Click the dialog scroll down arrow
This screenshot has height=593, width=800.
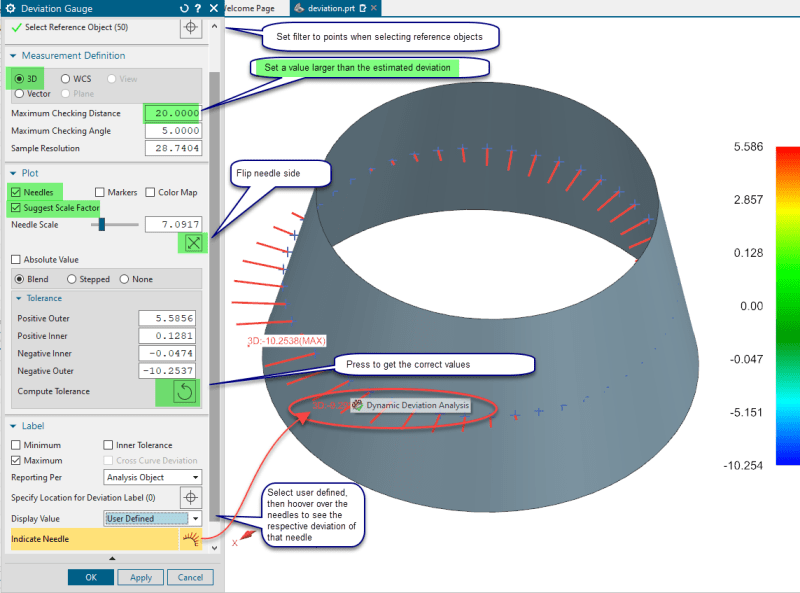coord(214,548)
